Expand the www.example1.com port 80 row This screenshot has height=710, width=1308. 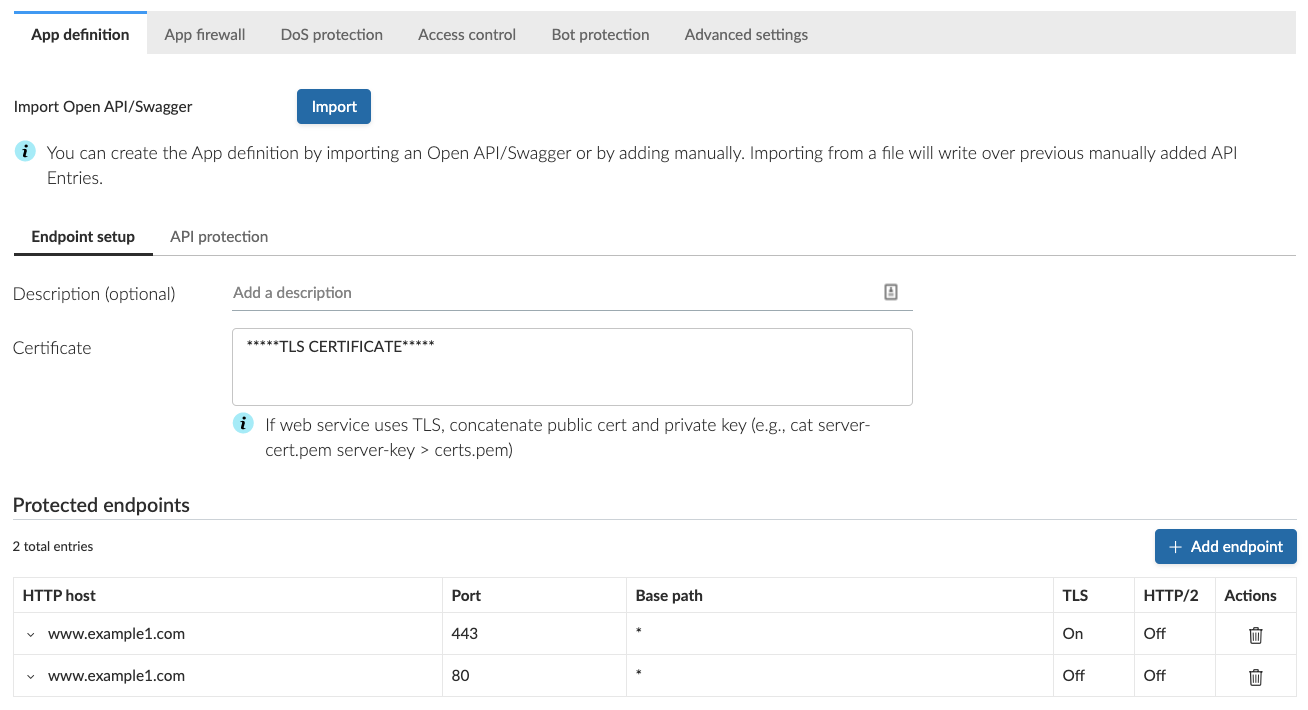pyautogui.click(x=30, y=676)
